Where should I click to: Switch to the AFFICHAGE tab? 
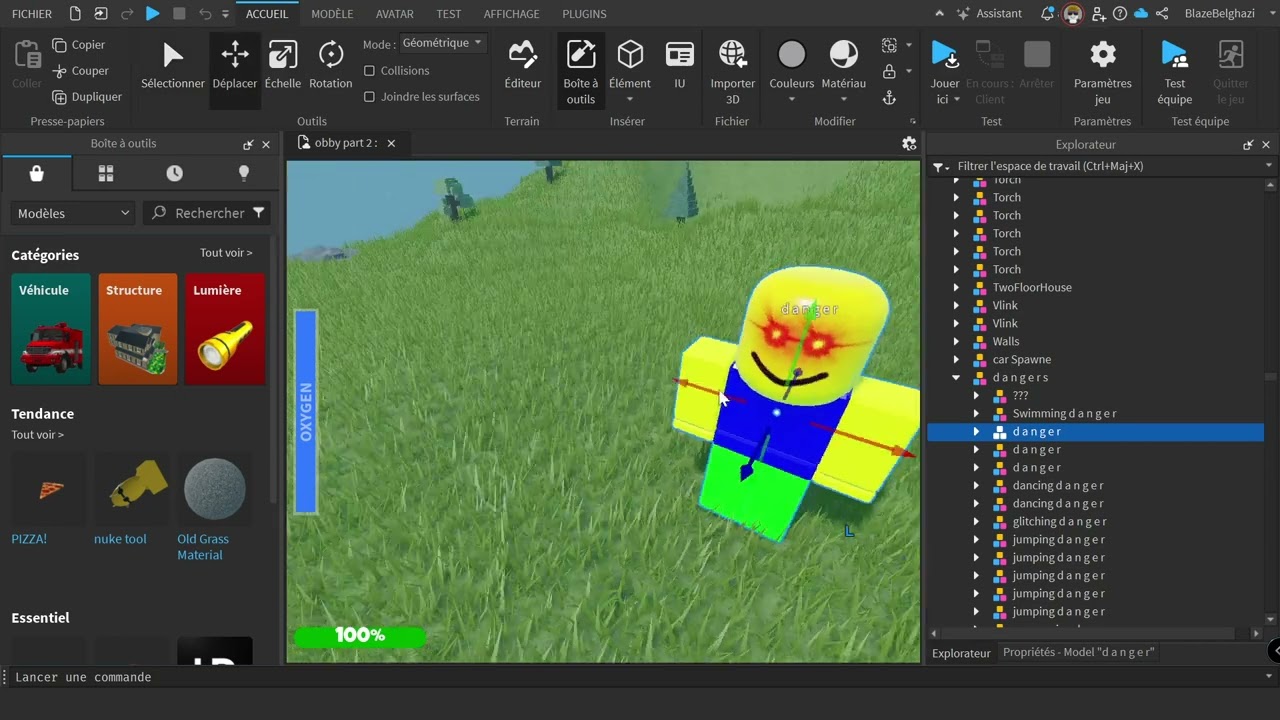pos(511,14)
